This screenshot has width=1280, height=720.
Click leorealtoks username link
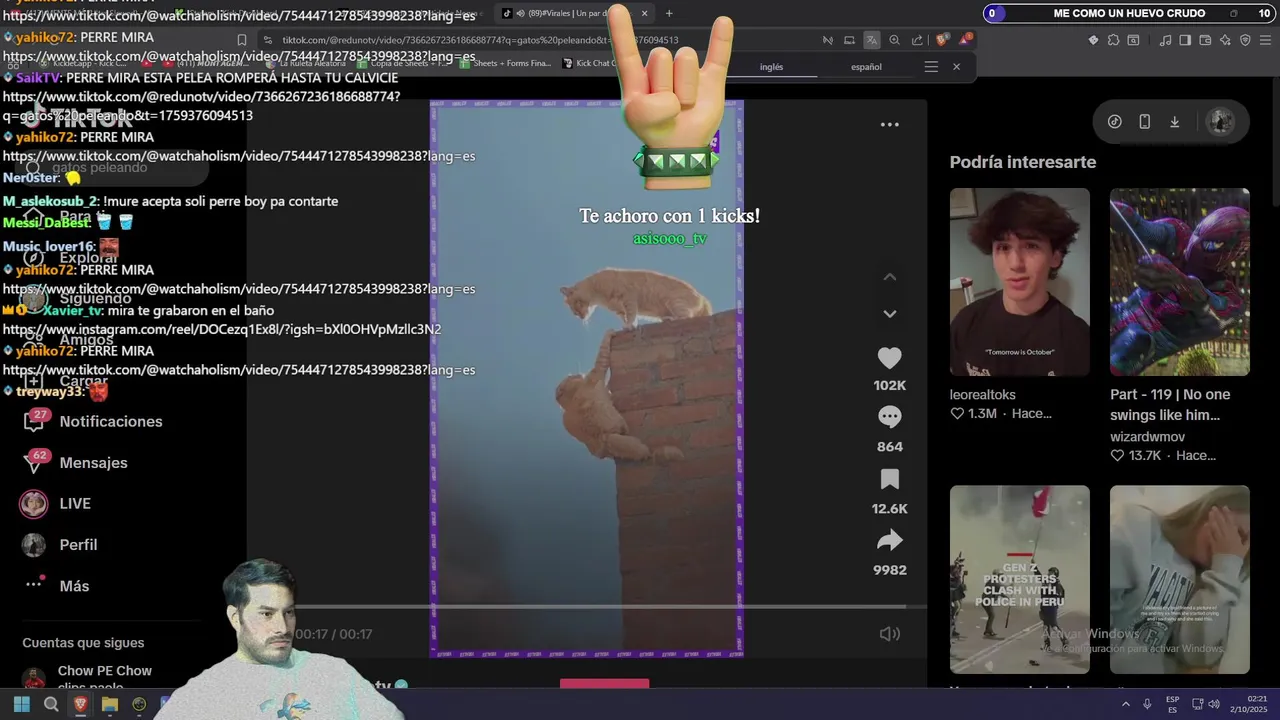click(x=982, y=395)
